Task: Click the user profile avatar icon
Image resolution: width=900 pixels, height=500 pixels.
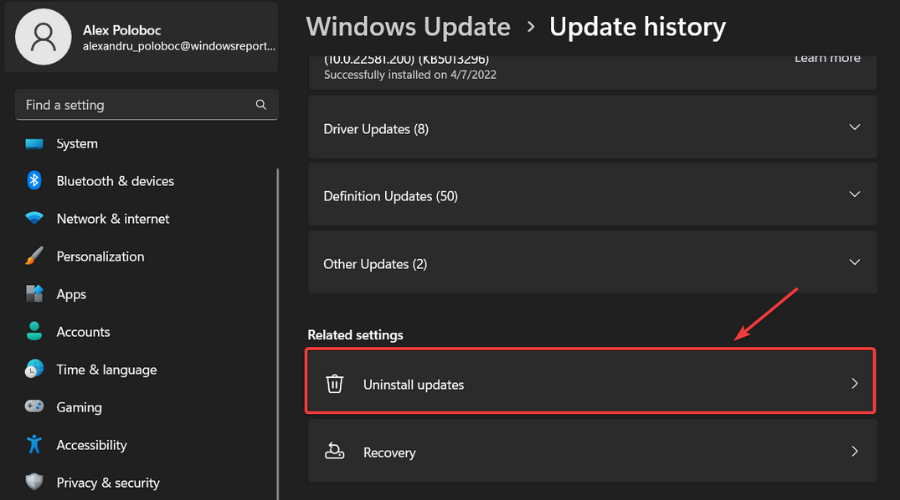Action: 43,37
